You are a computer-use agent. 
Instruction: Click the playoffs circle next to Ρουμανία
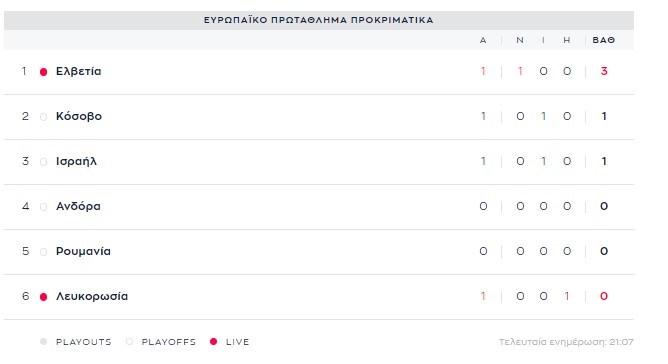click(x=43, y=252)
